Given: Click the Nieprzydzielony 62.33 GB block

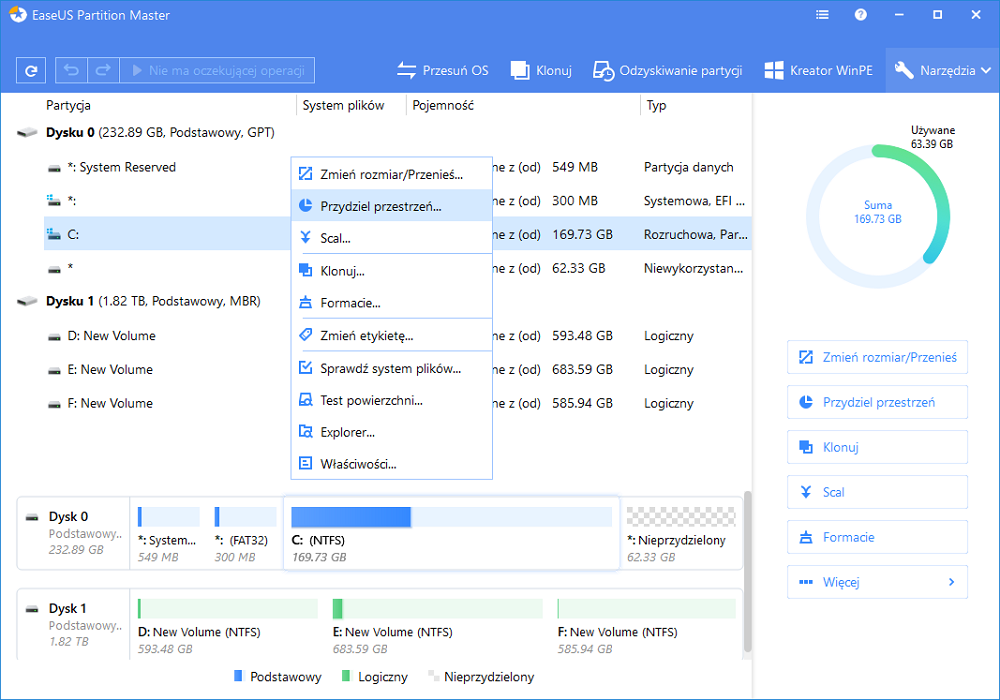Looking at the screenshot, I should 681,533.
